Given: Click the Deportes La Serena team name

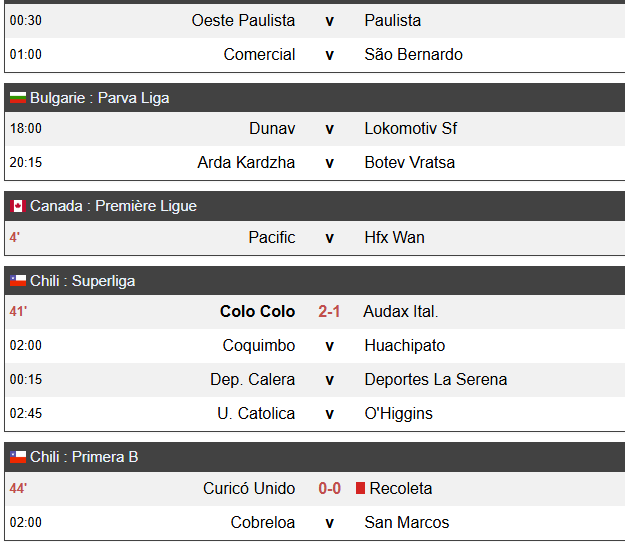Looking at the screenshot, I should point(436,379).
